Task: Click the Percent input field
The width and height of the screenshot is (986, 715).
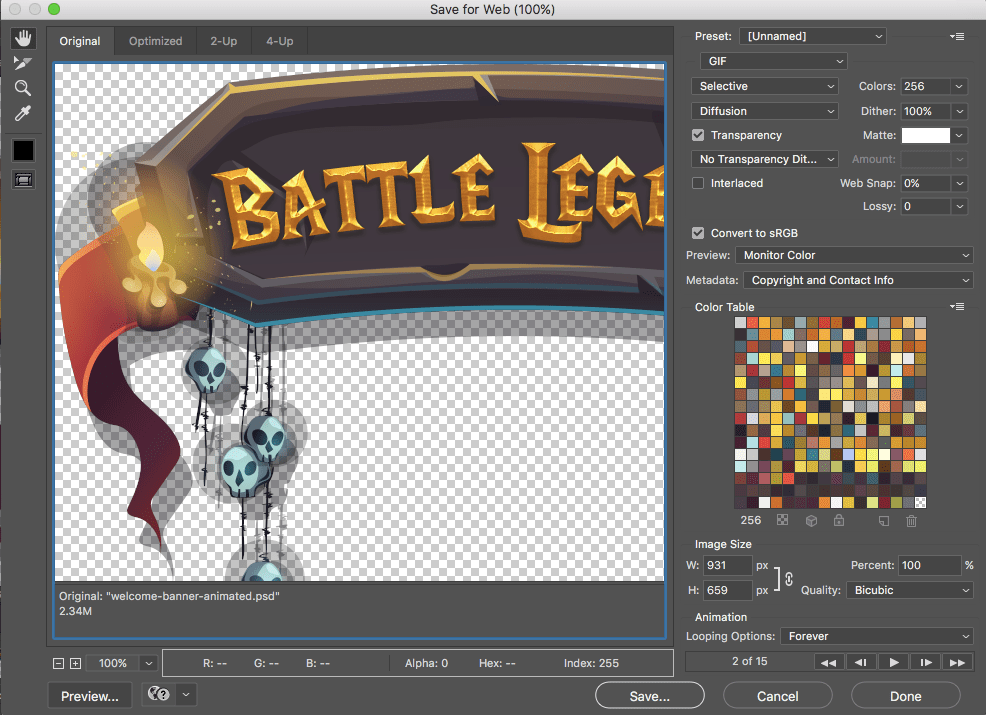Action: 929,565
